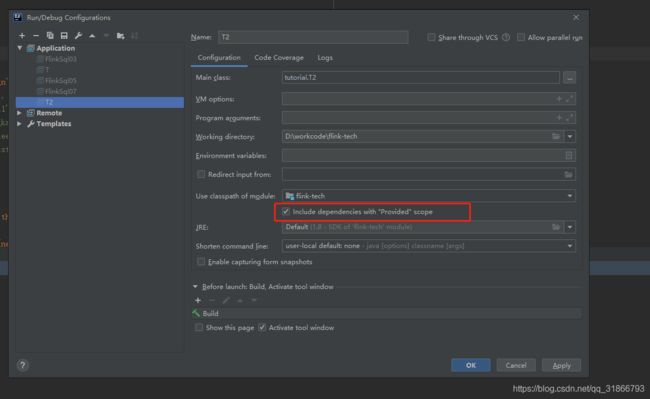Select the Build task row
Viewport: 650px width, 399px height.
point(386,314)
